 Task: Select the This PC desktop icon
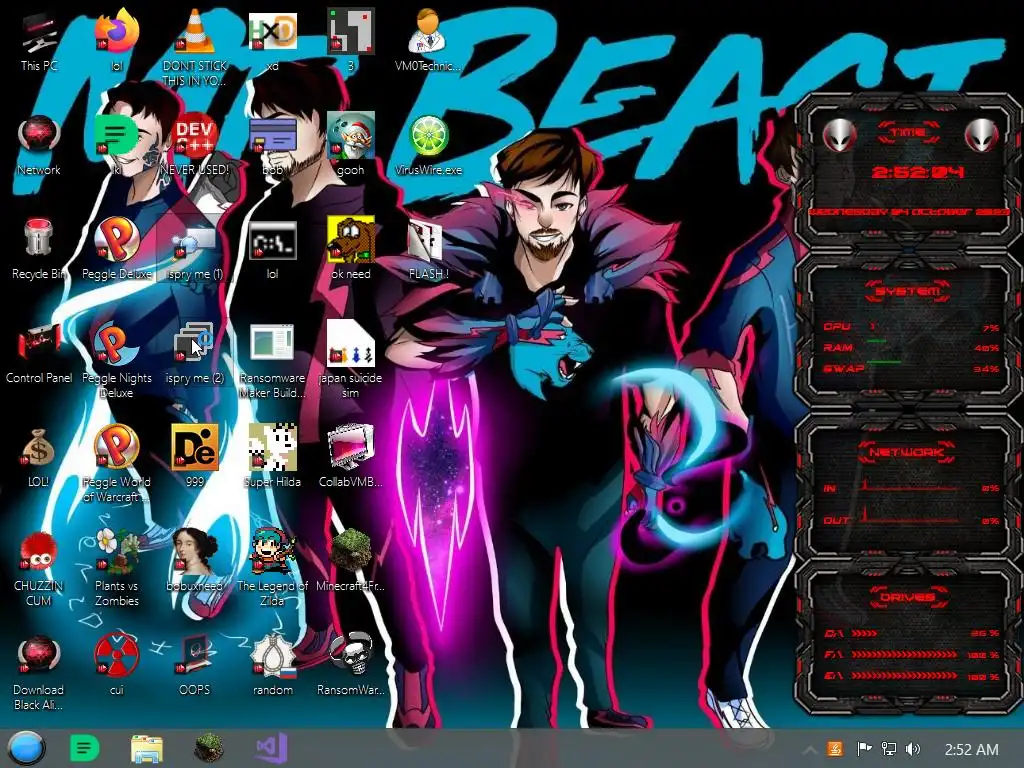(39, 33)
